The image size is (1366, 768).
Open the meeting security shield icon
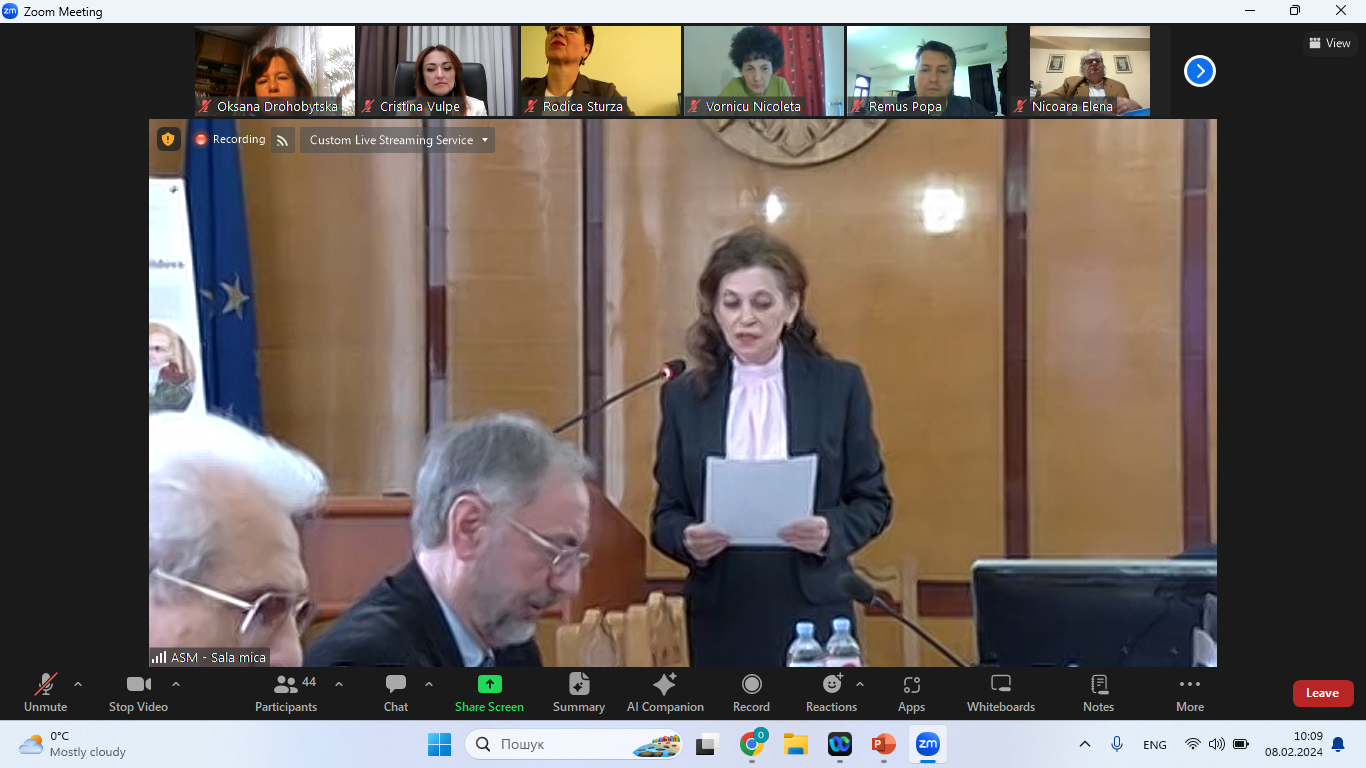(x=168, y=139)
